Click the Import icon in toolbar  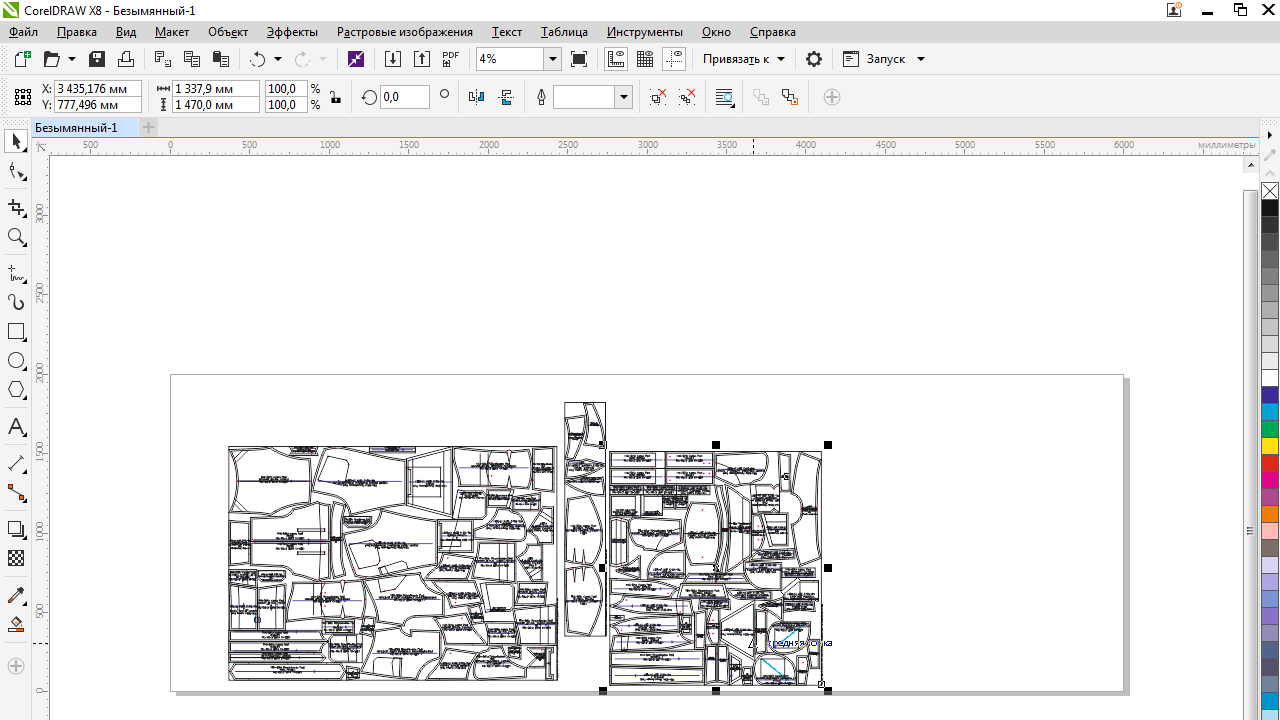[x=393, y=59]
